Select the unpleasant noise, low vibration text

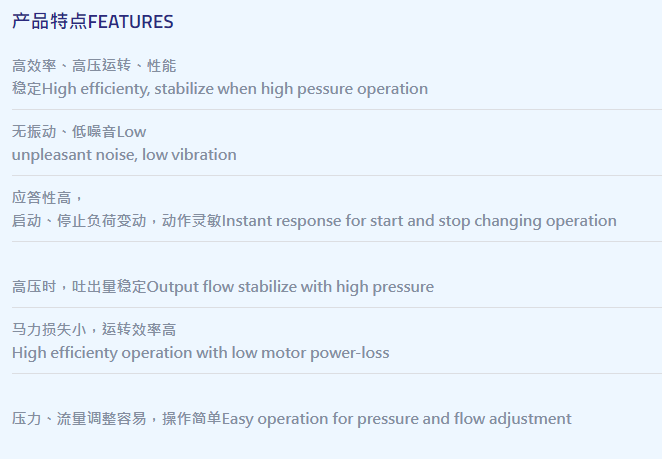(x=124, y=155)
